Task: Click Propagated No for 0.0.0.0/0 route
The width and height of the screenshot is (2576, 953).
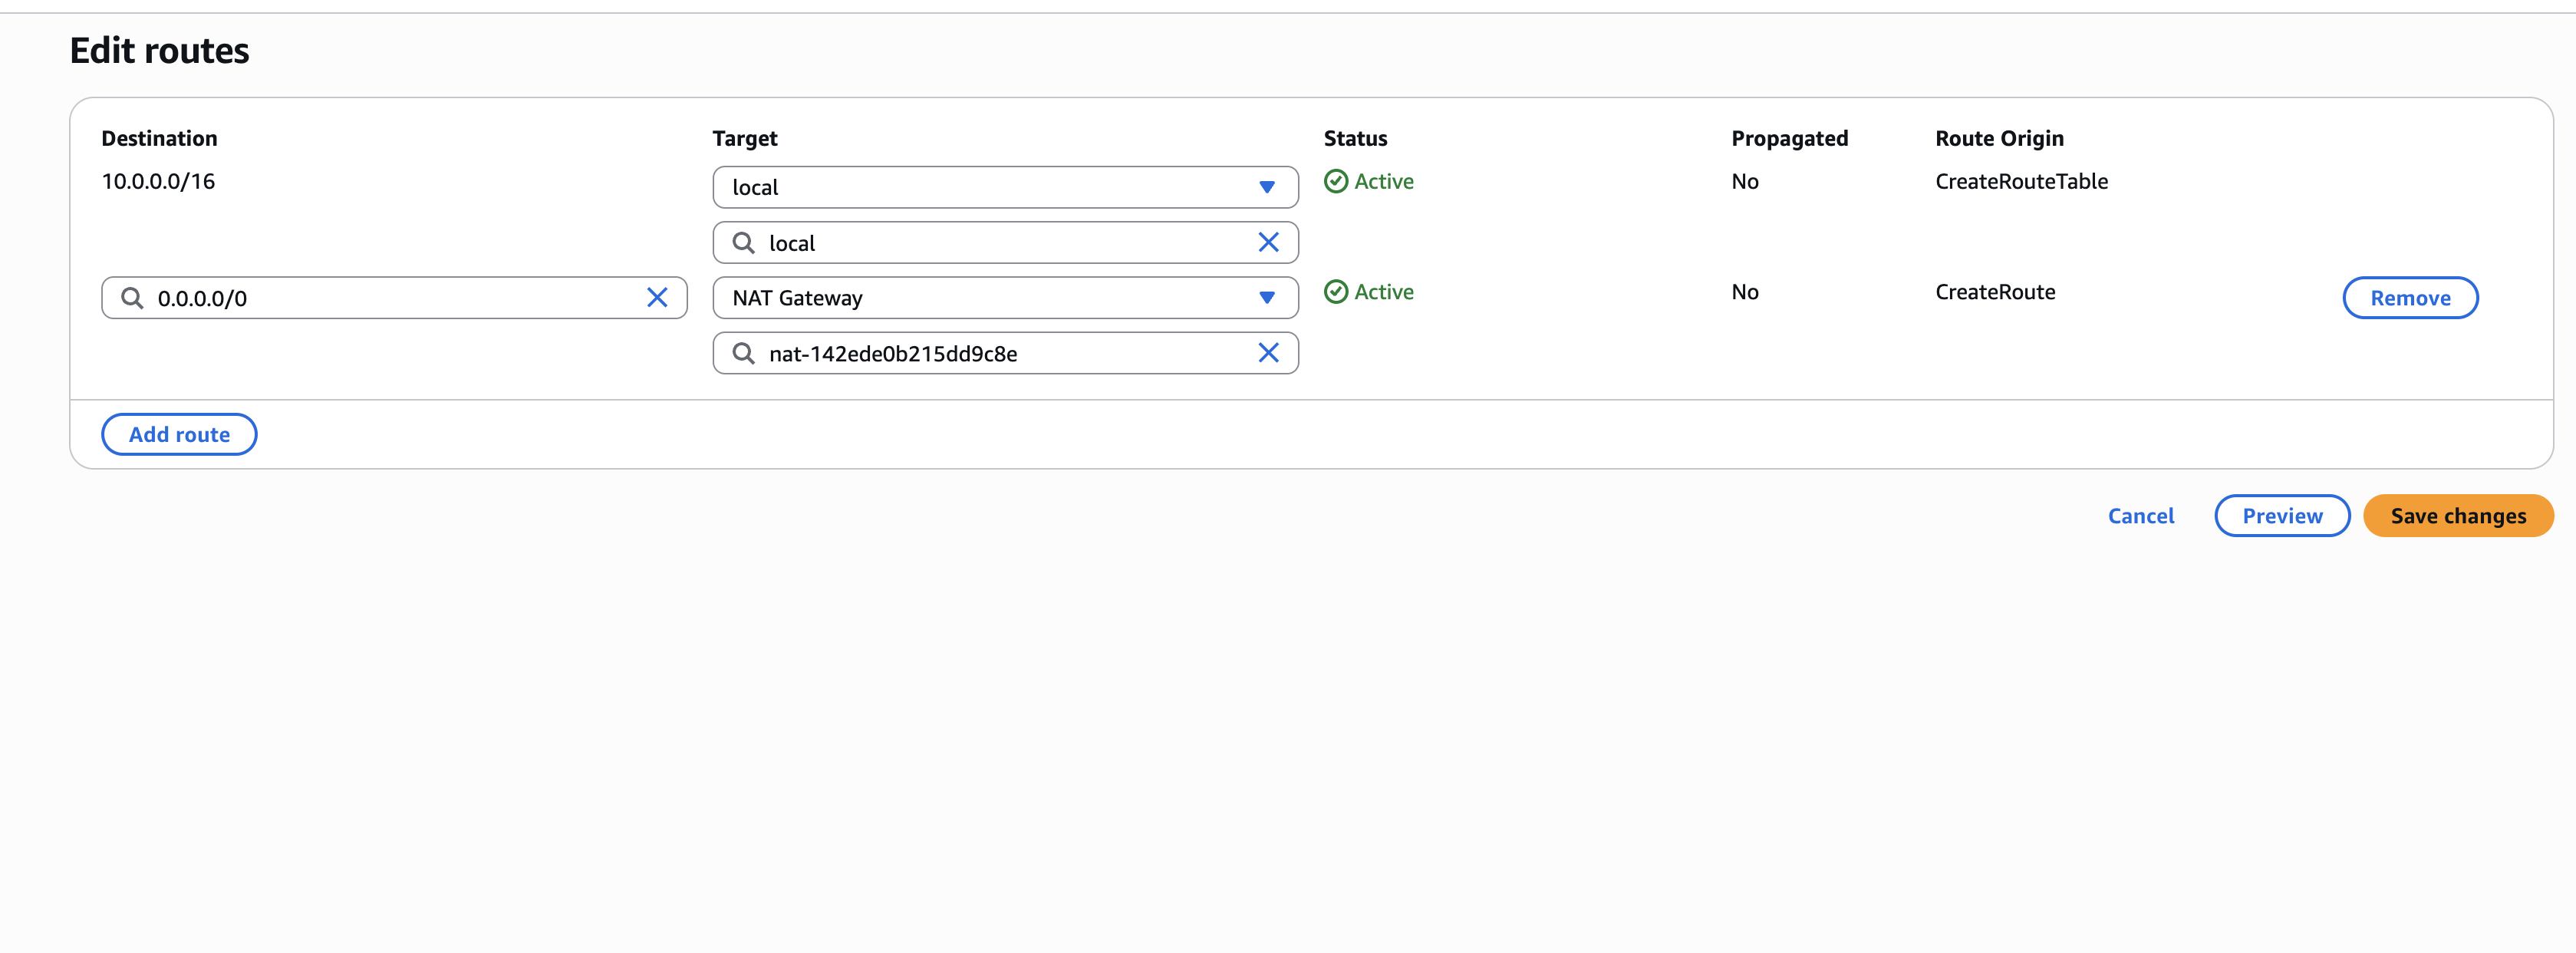Action: click(x=1745, y=291)
